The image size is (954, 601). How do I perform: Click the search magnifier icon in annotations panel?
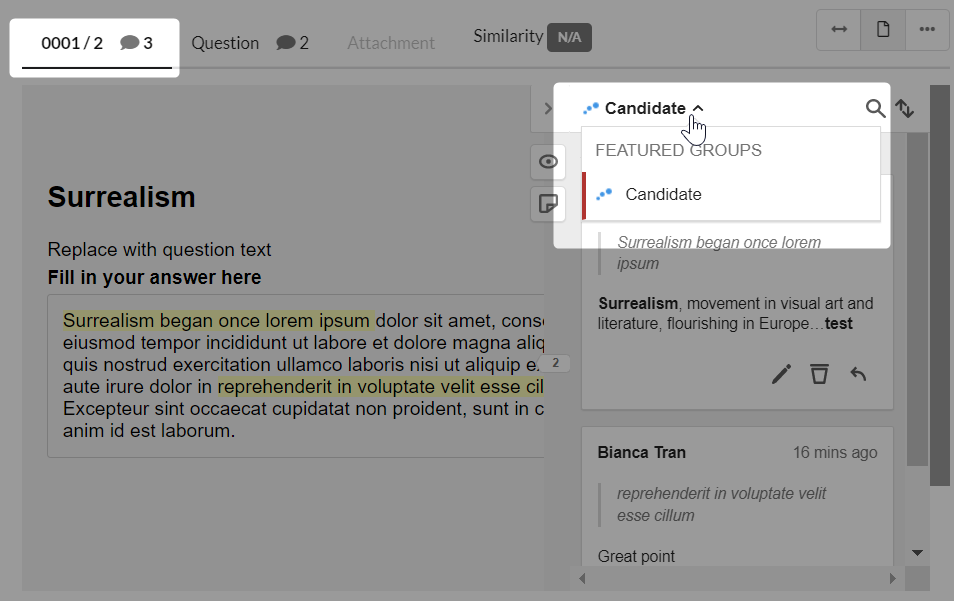(x=876, y=108)
